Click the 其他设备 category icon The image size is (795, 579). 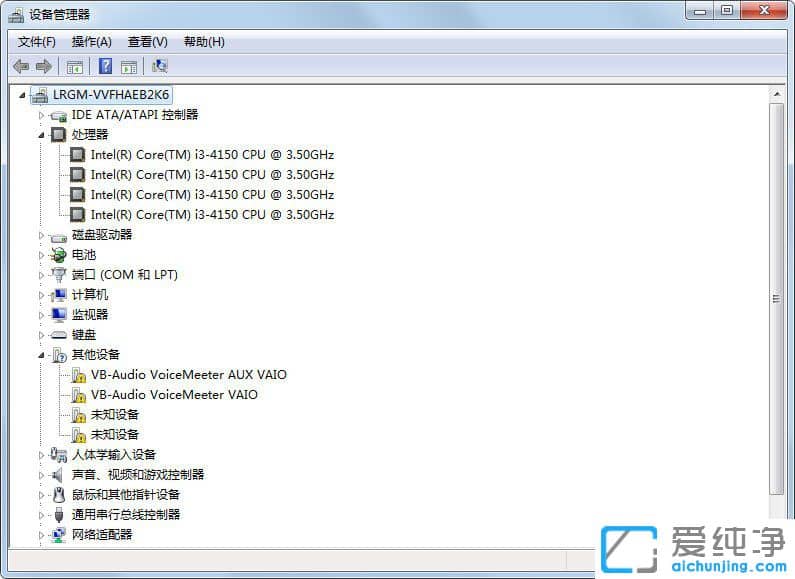point(59,355)
